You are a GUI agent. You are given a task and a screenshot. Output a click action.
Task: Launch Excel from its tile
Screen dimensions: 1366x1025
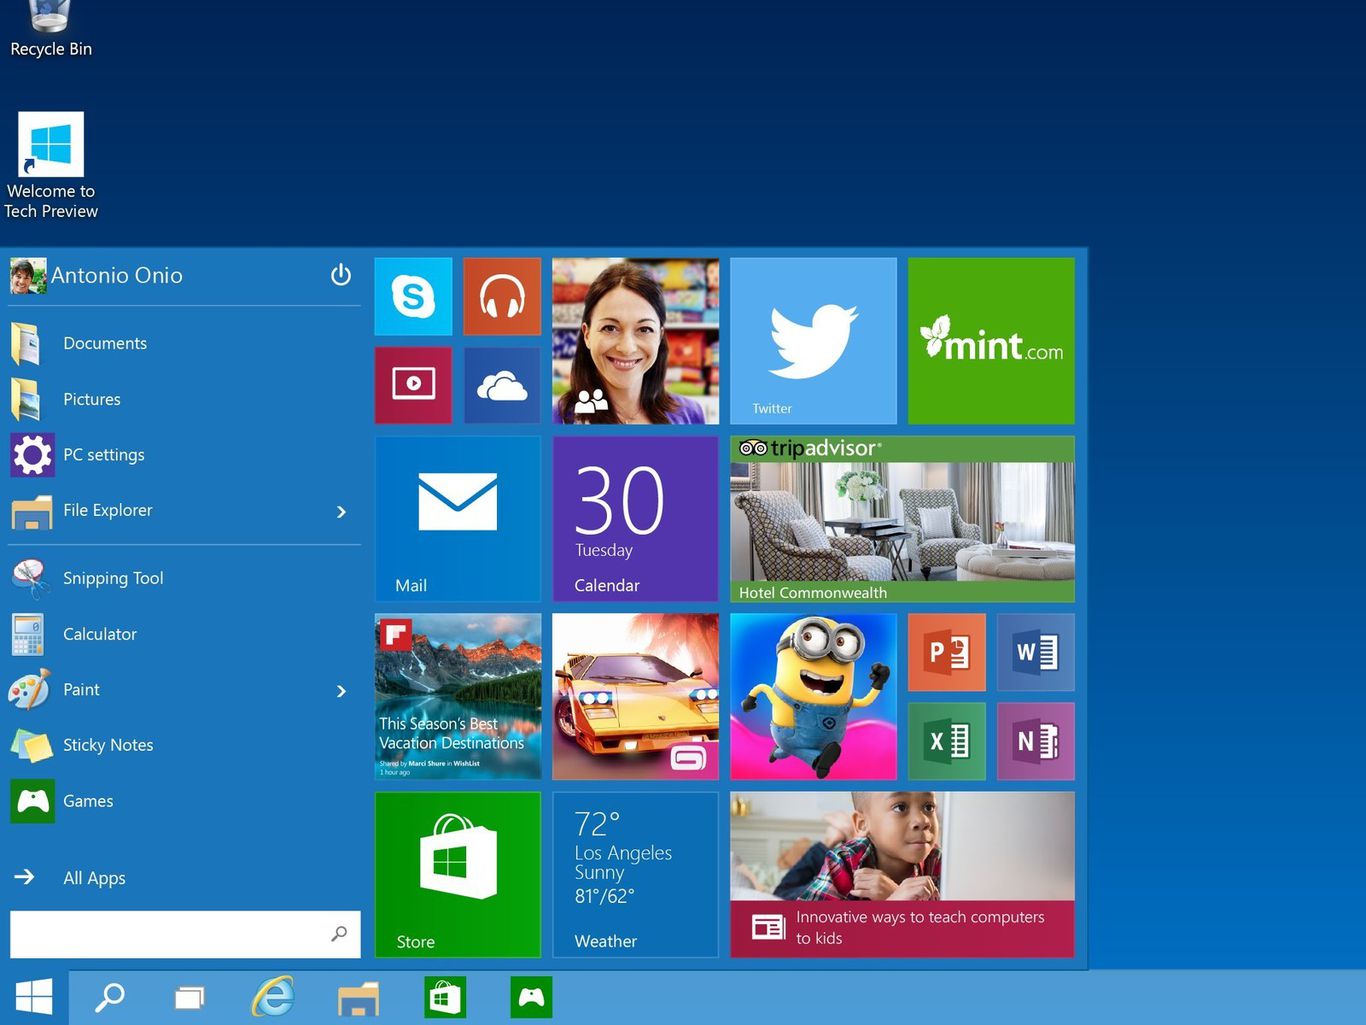coord(946,741)
